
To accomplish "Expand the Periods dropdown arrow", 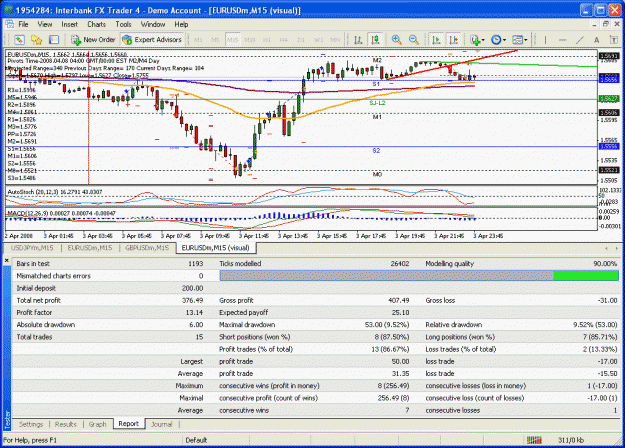I will pos(504,40).
